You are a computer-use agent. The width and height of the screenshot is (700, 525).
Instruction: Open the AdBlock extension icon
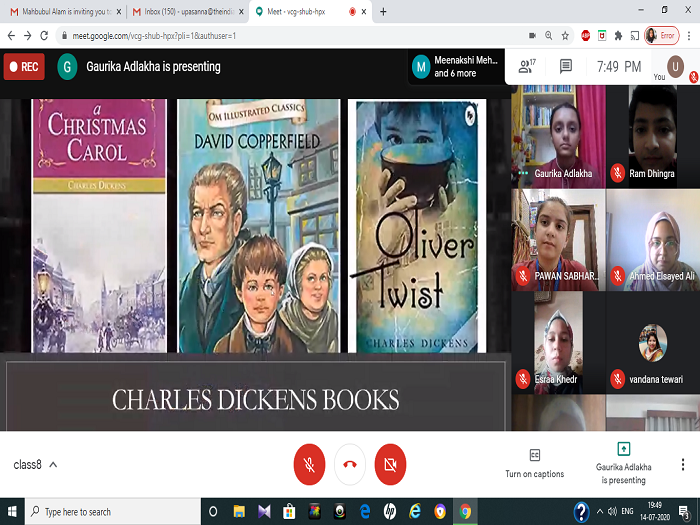(586, 36)
